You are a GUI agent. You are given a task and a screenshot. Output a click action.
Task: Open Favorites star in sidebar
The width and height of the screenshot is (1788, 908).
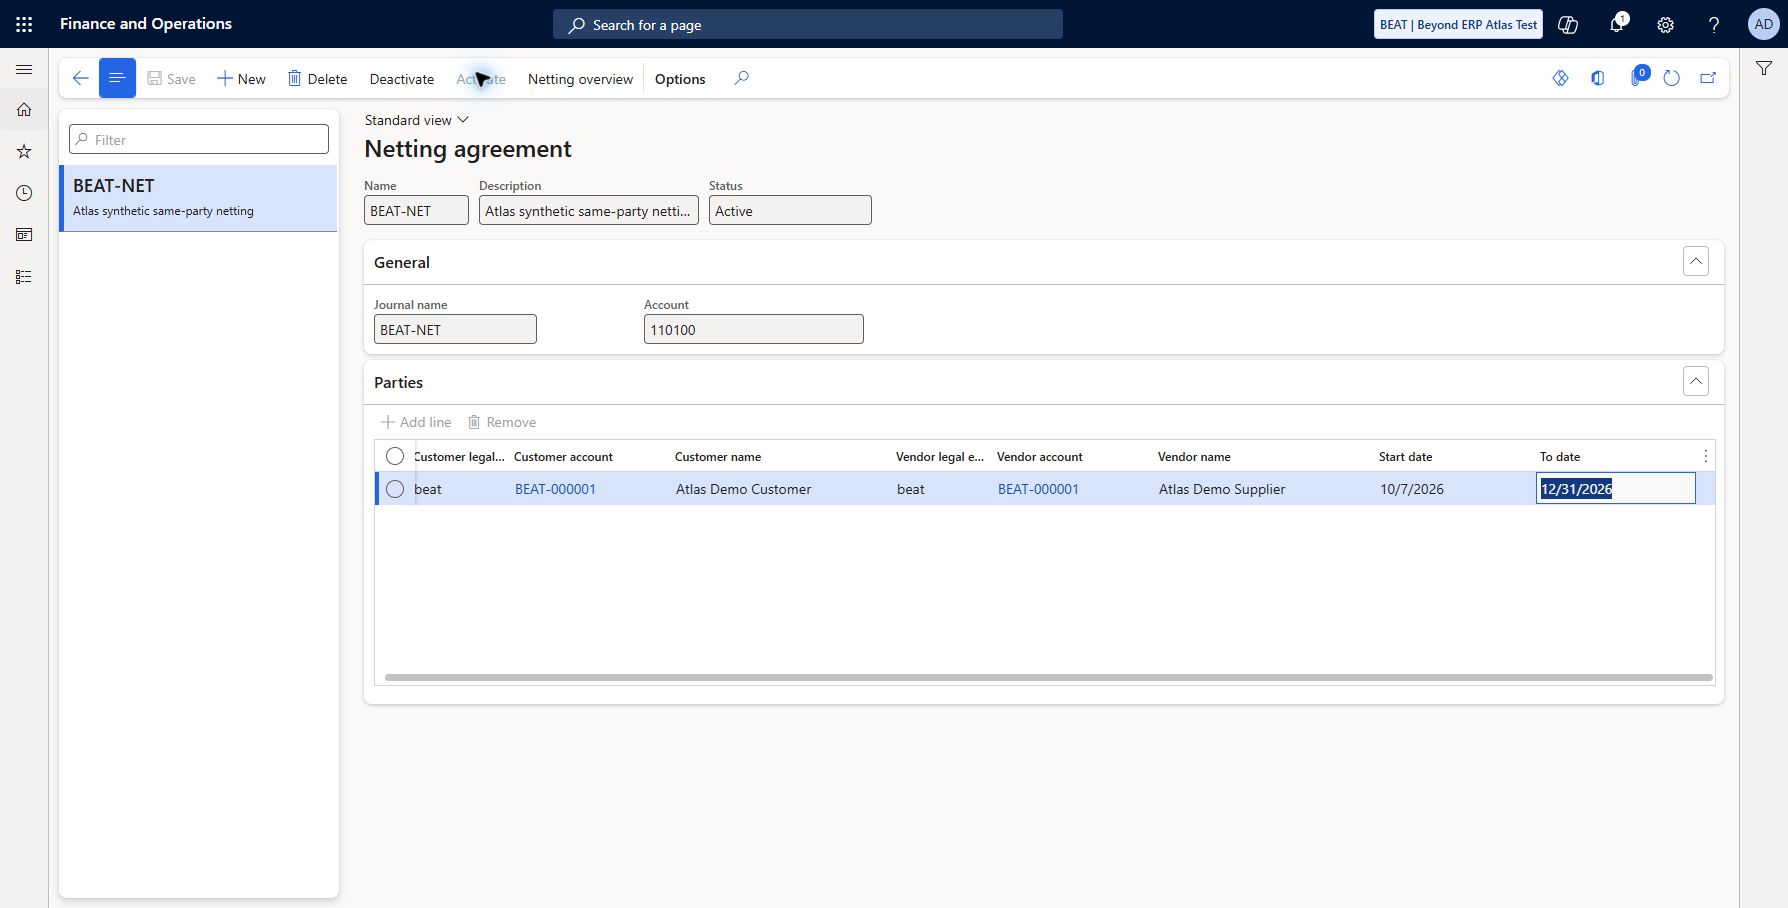coord(24,152)
